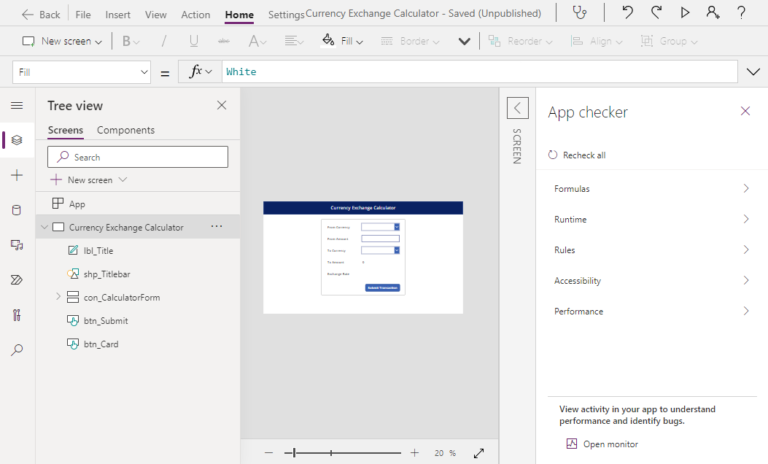
Task: Open the Data sources sidebar icon
Action: pyautogui.click(x=16, y=210)
